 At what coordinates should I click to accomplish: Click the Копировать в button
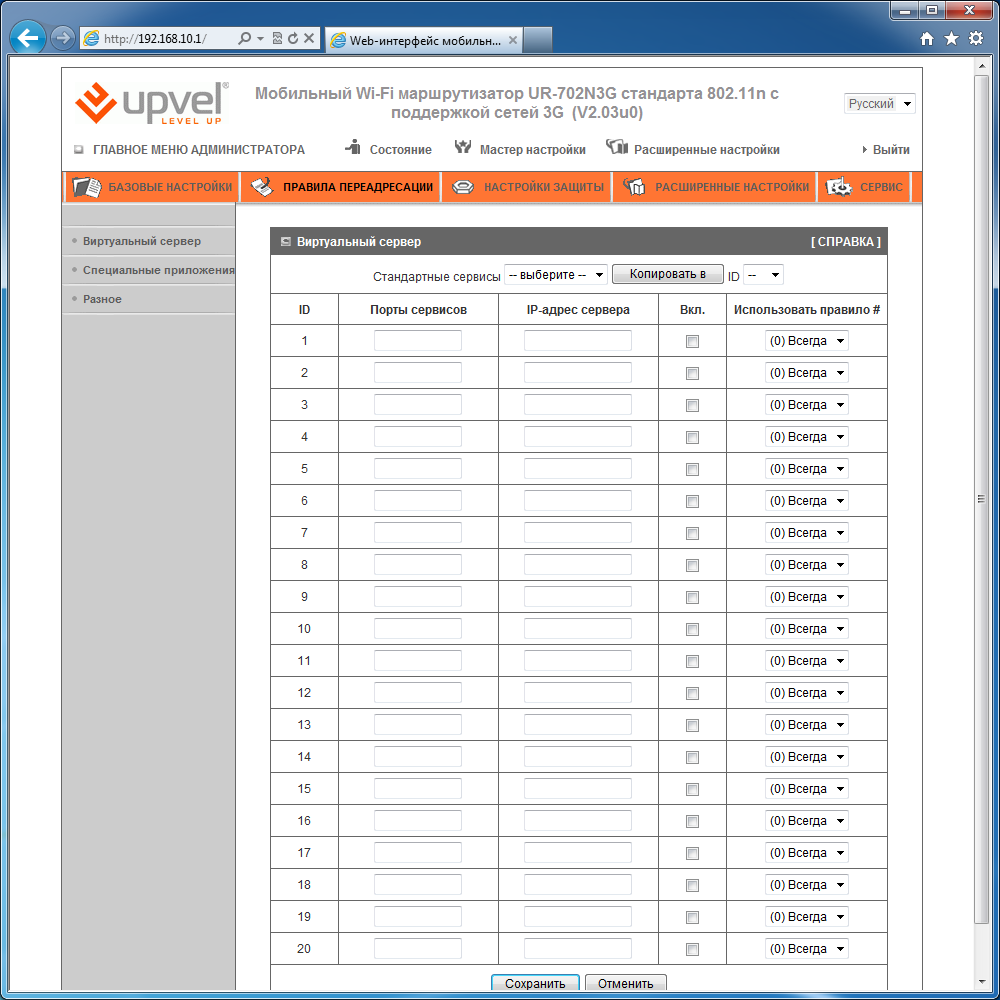[668, 274]
